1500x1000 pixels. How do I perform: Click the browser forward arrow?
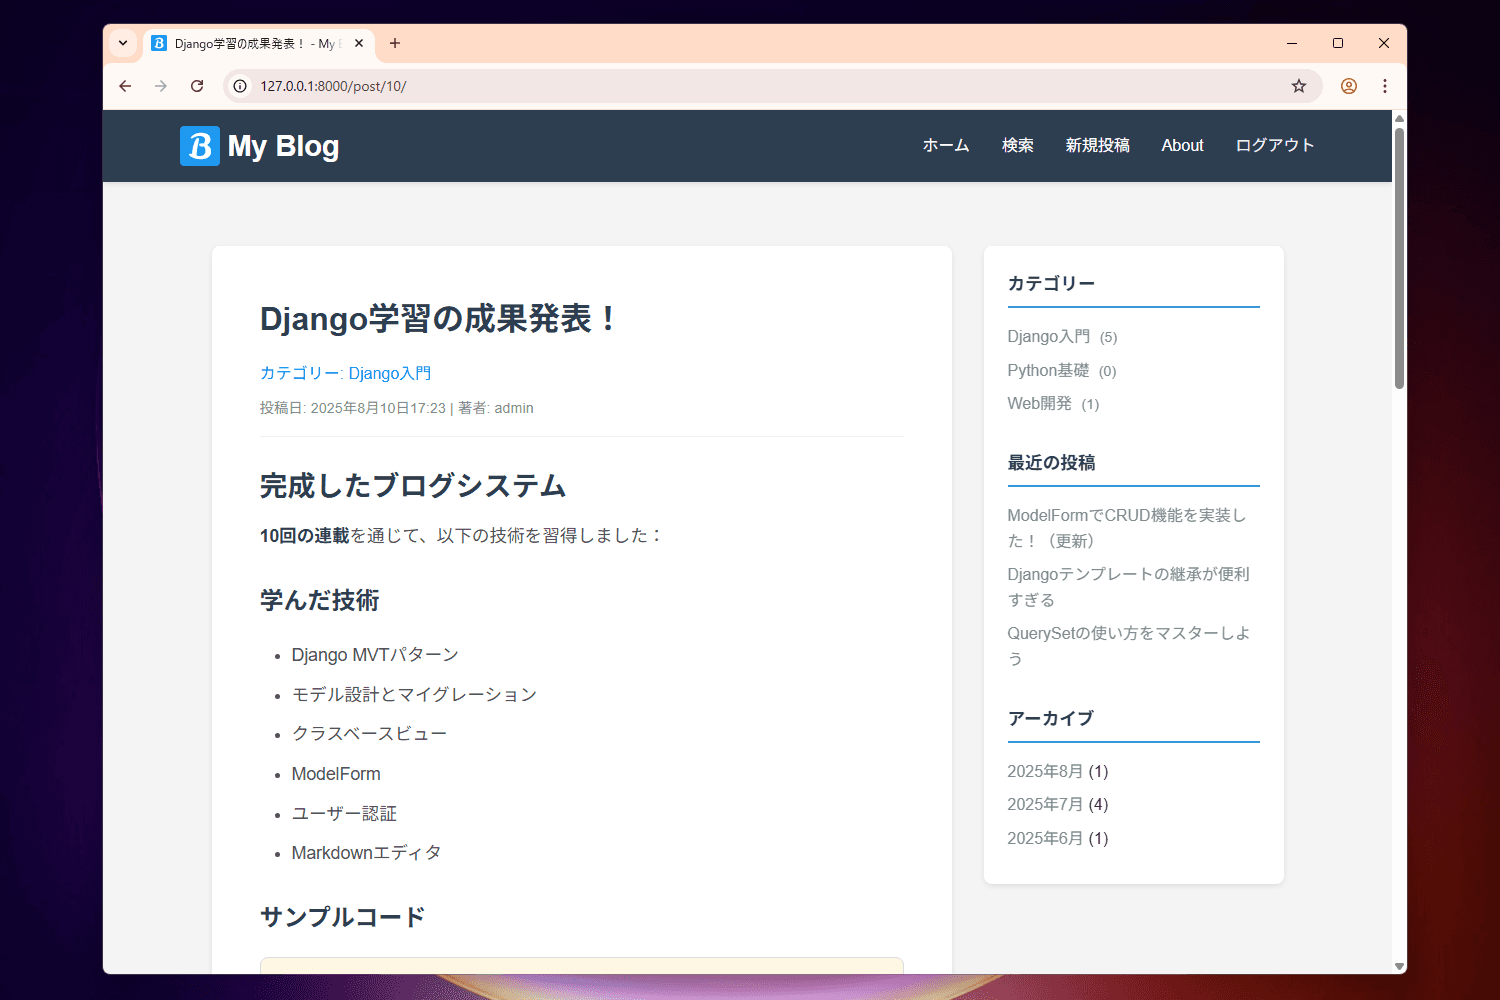tap(161, 86)
